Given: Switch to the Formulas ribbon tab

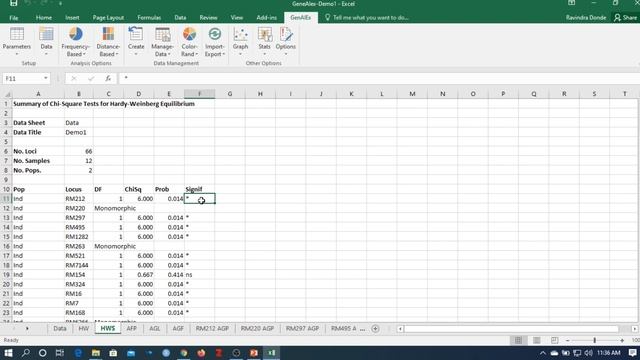Looking at the screenshot, I should pos(149,18).
